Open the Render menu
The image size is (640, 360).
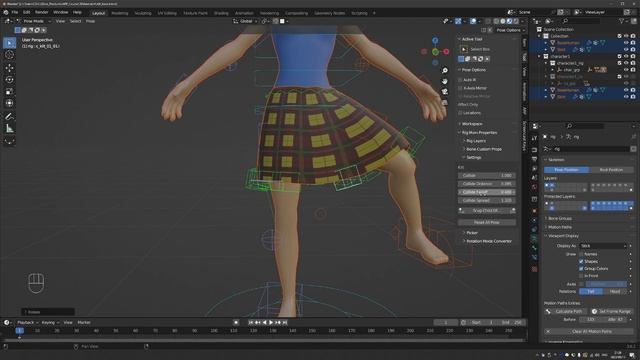[41, 12]
